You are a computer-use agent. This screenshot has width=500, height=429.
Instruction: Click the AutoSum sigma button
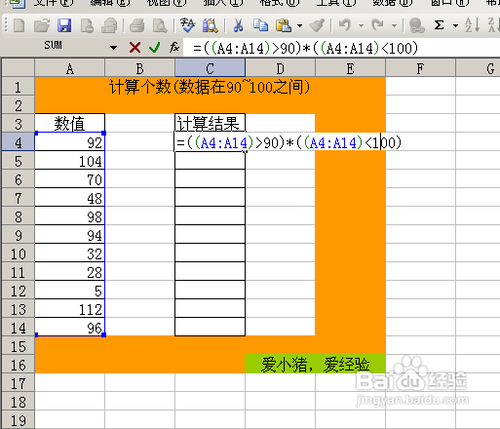pos(439,26)
